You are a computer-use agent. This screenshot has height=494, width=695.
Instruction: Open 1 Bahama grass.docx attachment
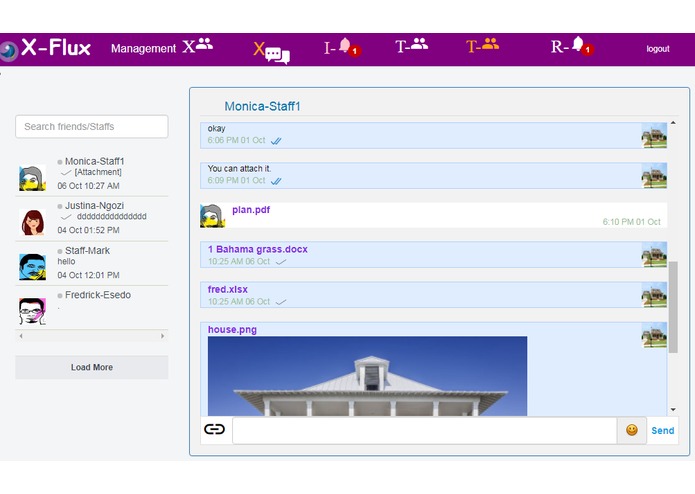(x=258, y=249)
